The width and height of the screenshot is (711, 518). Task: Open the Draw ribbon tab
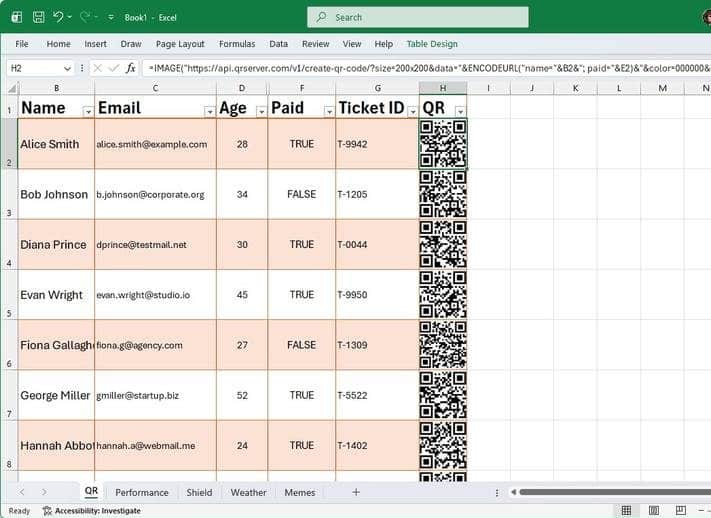tap(131, 44)
